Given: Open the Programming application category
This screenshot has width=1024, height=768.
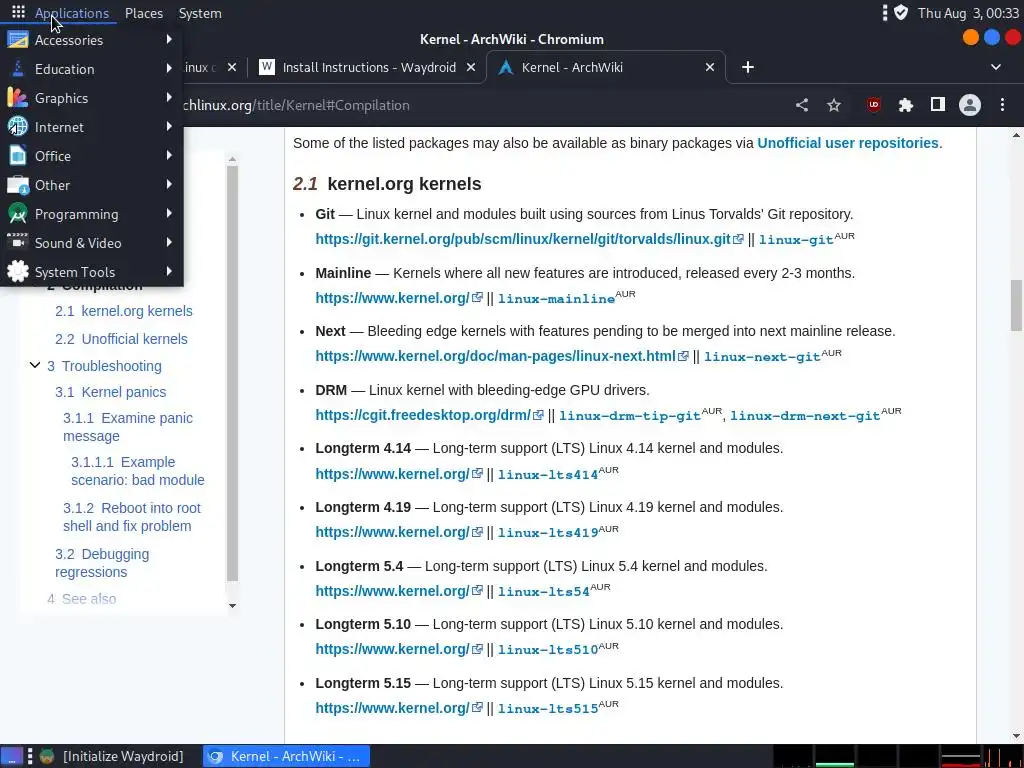Looking at the screenshot, I should (x=91, y=214).
